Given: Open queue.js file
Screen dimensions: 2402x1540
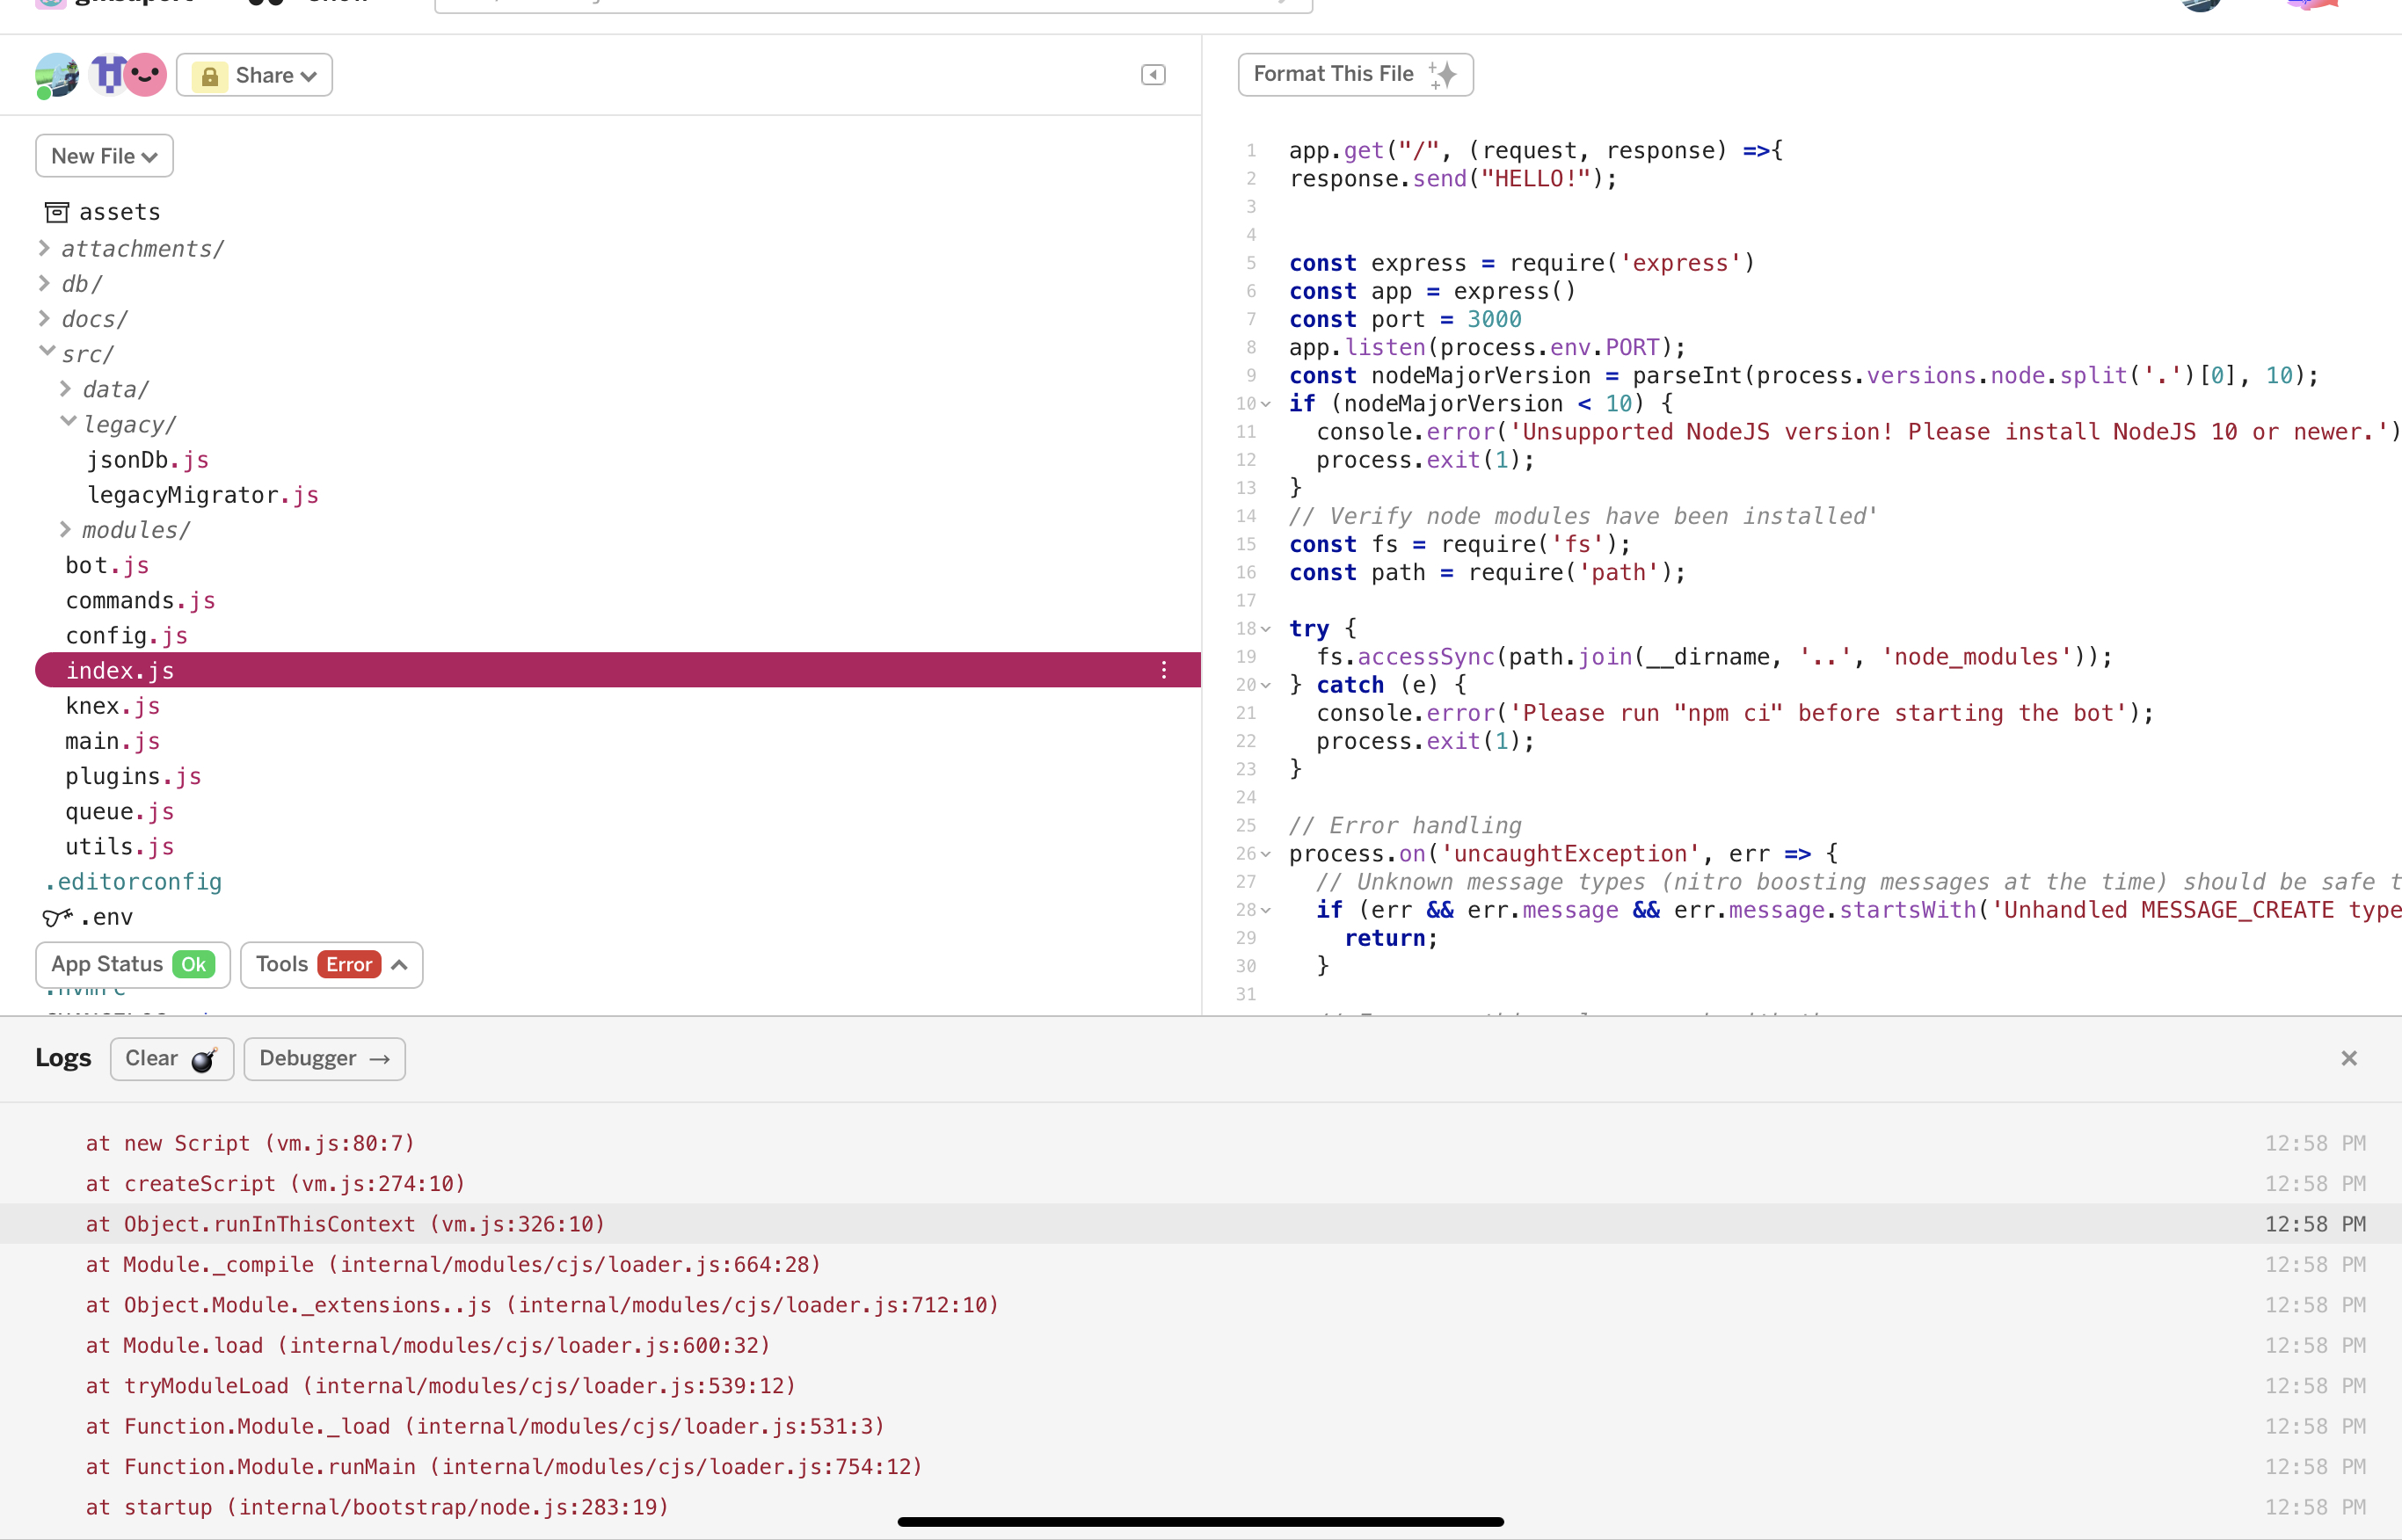Looking at the screenshot, I should point(119,811).
